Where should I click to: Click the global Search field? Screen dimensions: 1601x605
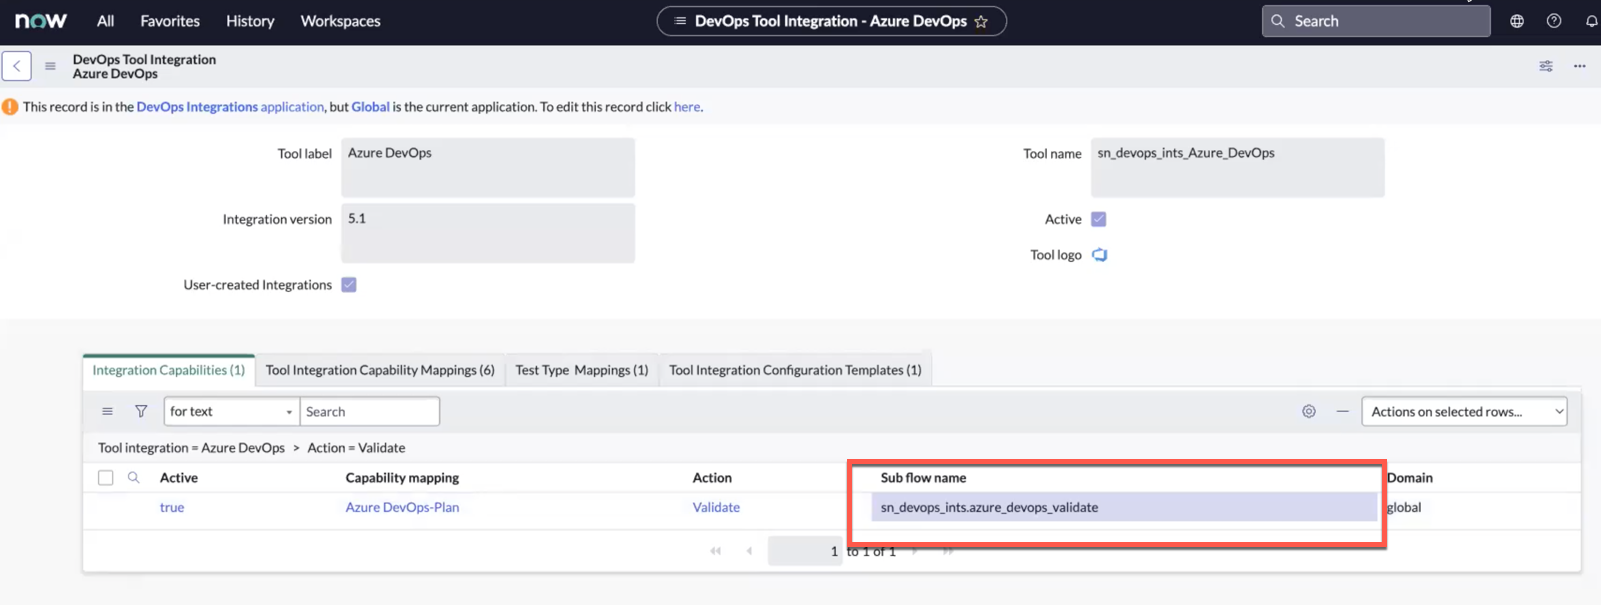(x=1376, y=21)
